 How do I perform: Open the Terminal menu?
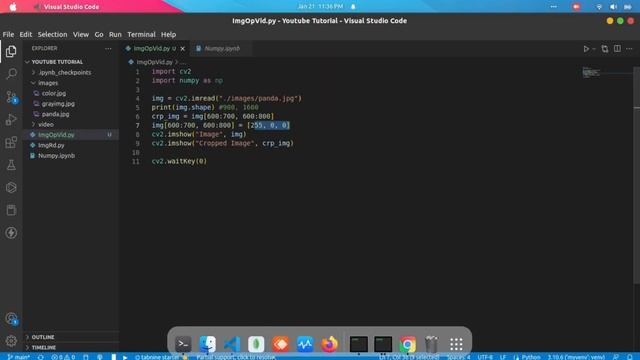pyautogui.click(x=141, y=35)
